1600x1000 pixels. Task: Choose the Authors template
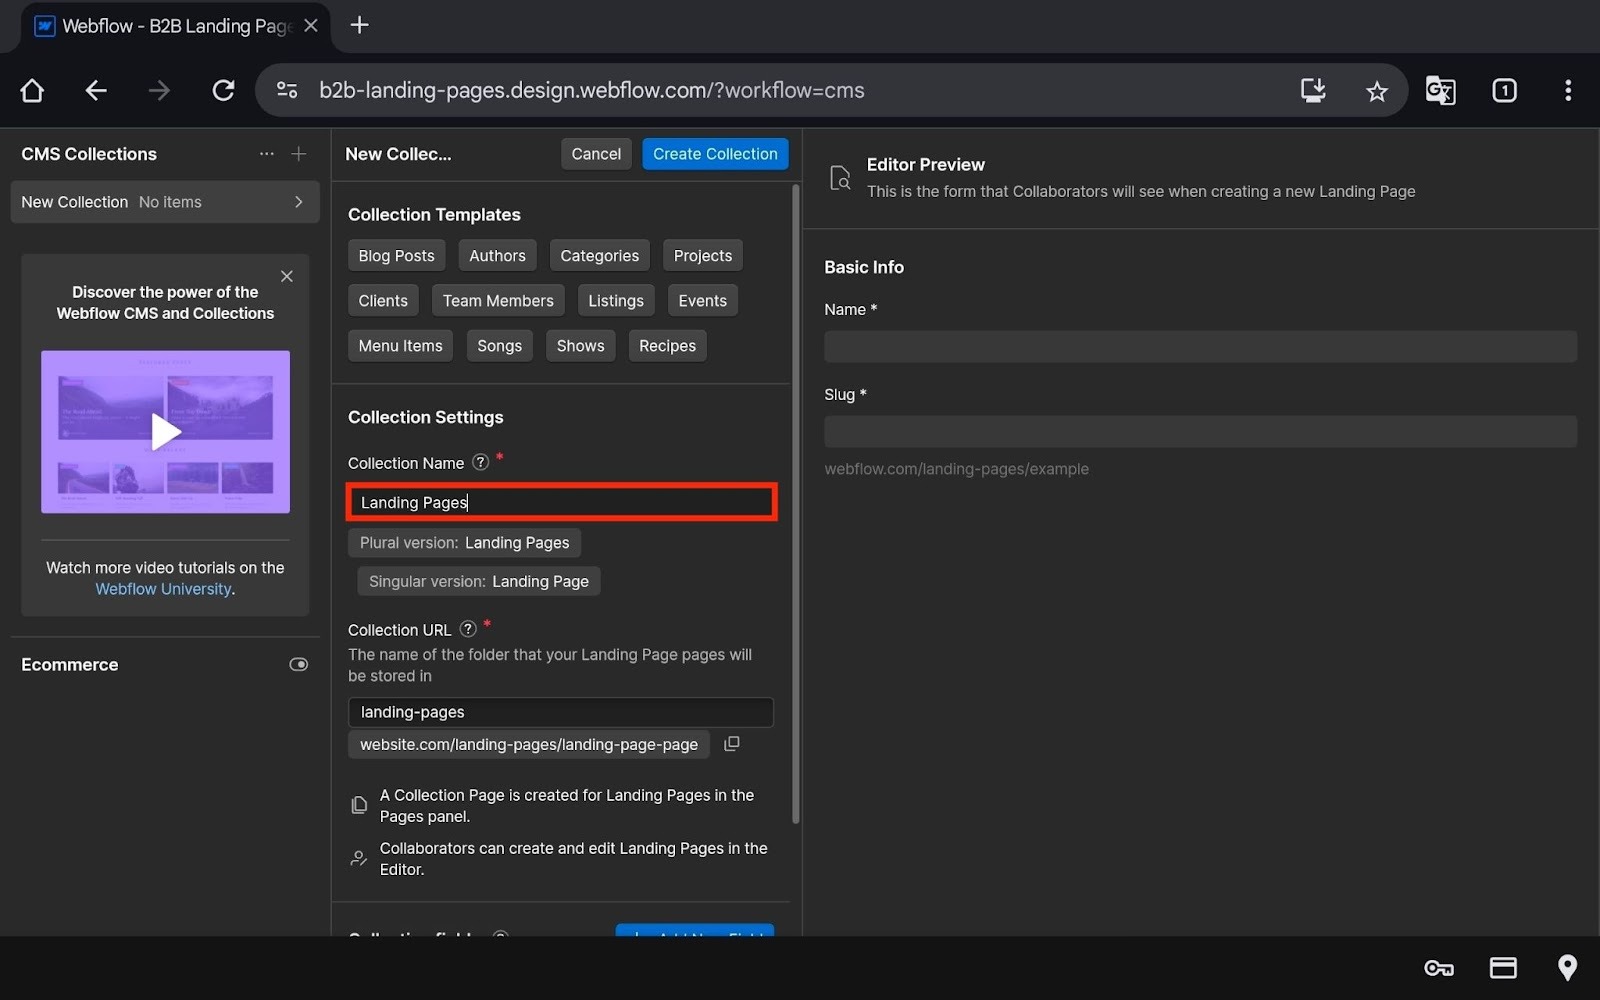pos(497,256)
